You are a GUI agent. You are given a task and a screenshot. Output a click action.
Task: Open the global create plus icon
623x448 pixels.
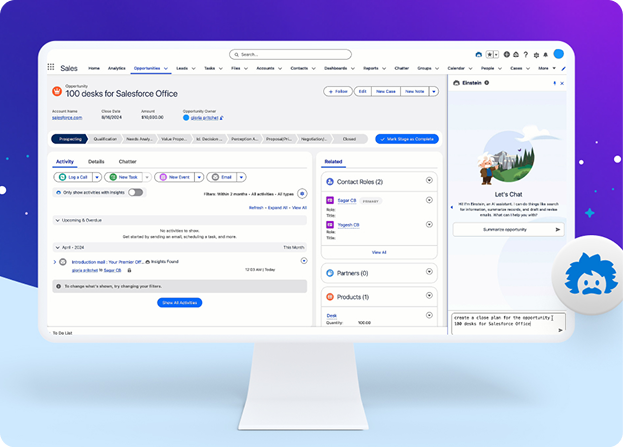507,54
